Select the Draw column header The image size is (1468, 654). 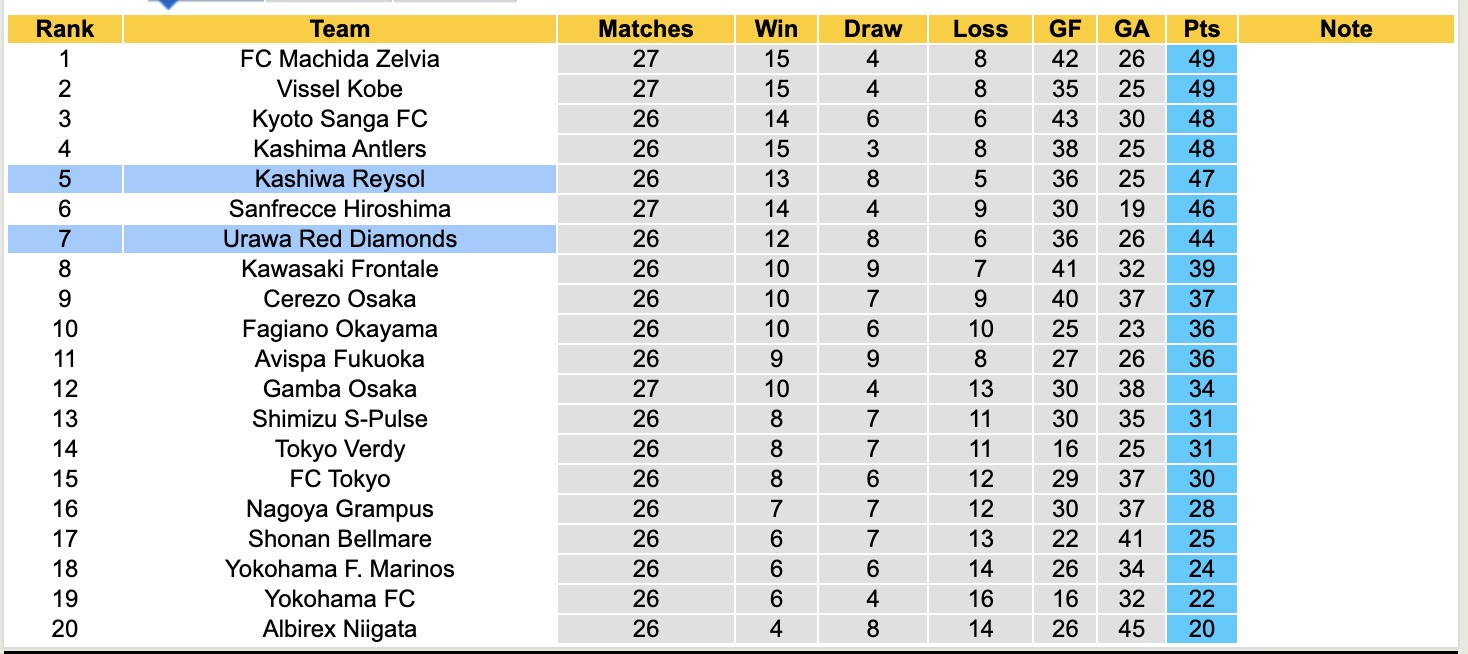pos(872,29)
